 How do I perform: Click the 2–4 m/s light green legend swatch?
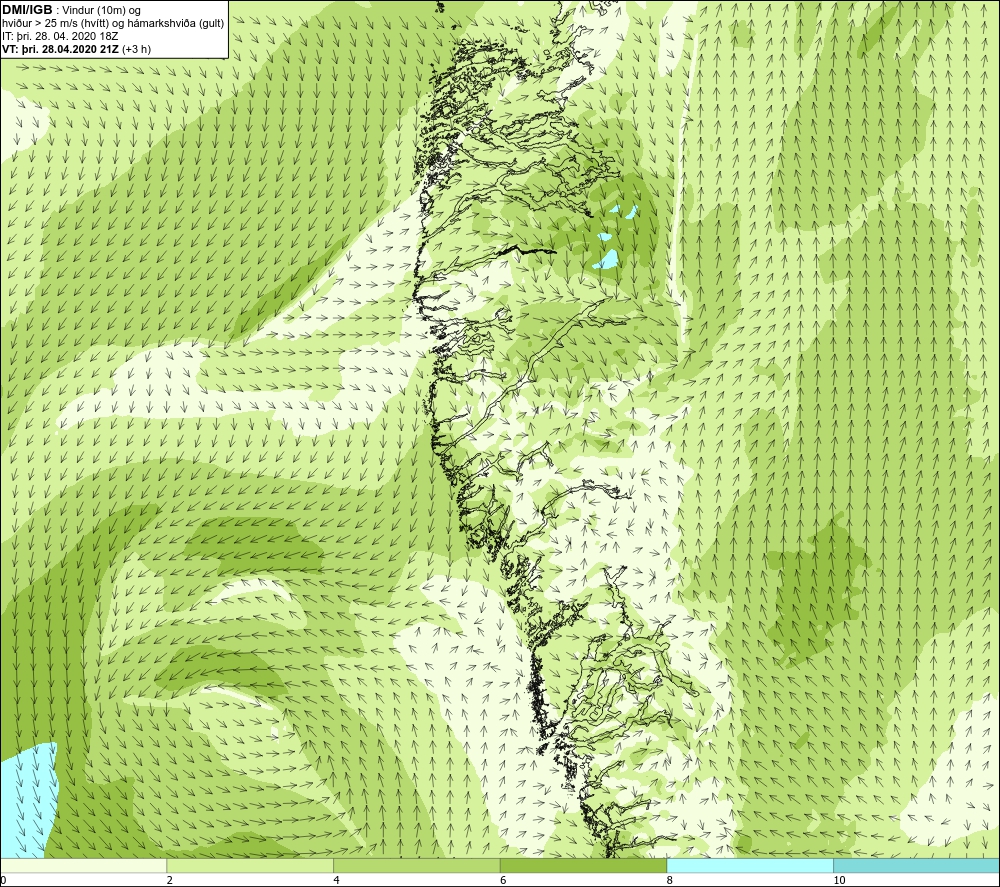(x=250, y=865)
